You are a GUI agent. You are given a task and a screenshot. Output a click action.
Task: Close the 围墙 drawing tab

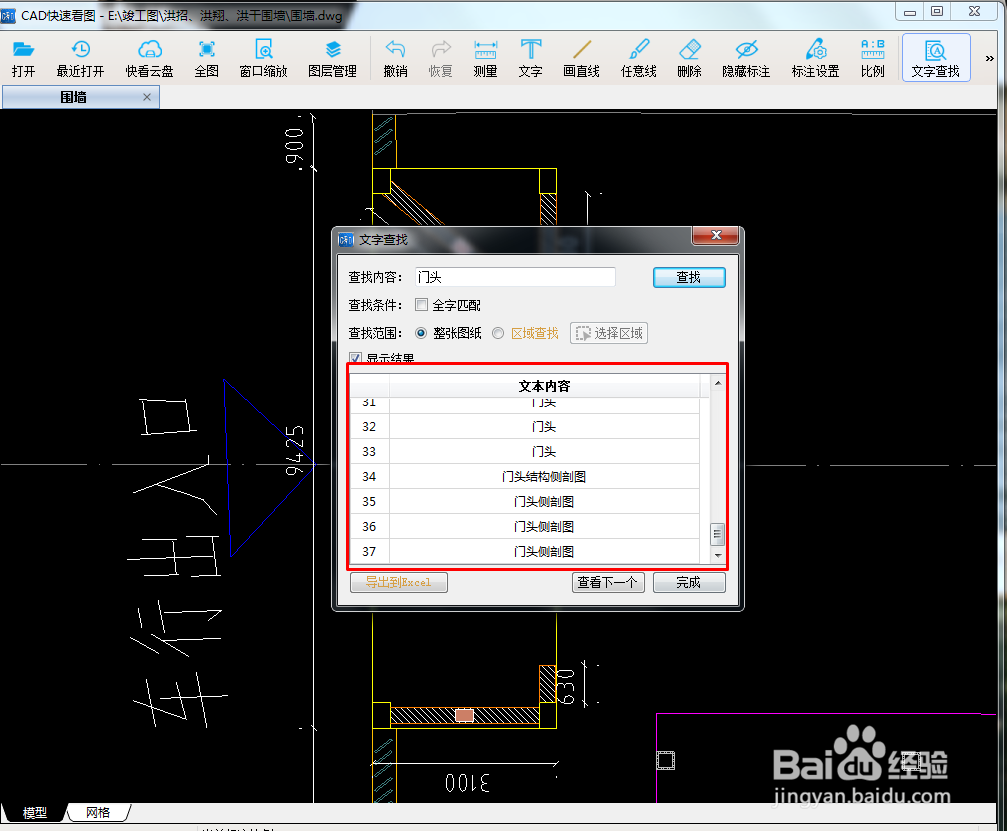coord(147,97)
